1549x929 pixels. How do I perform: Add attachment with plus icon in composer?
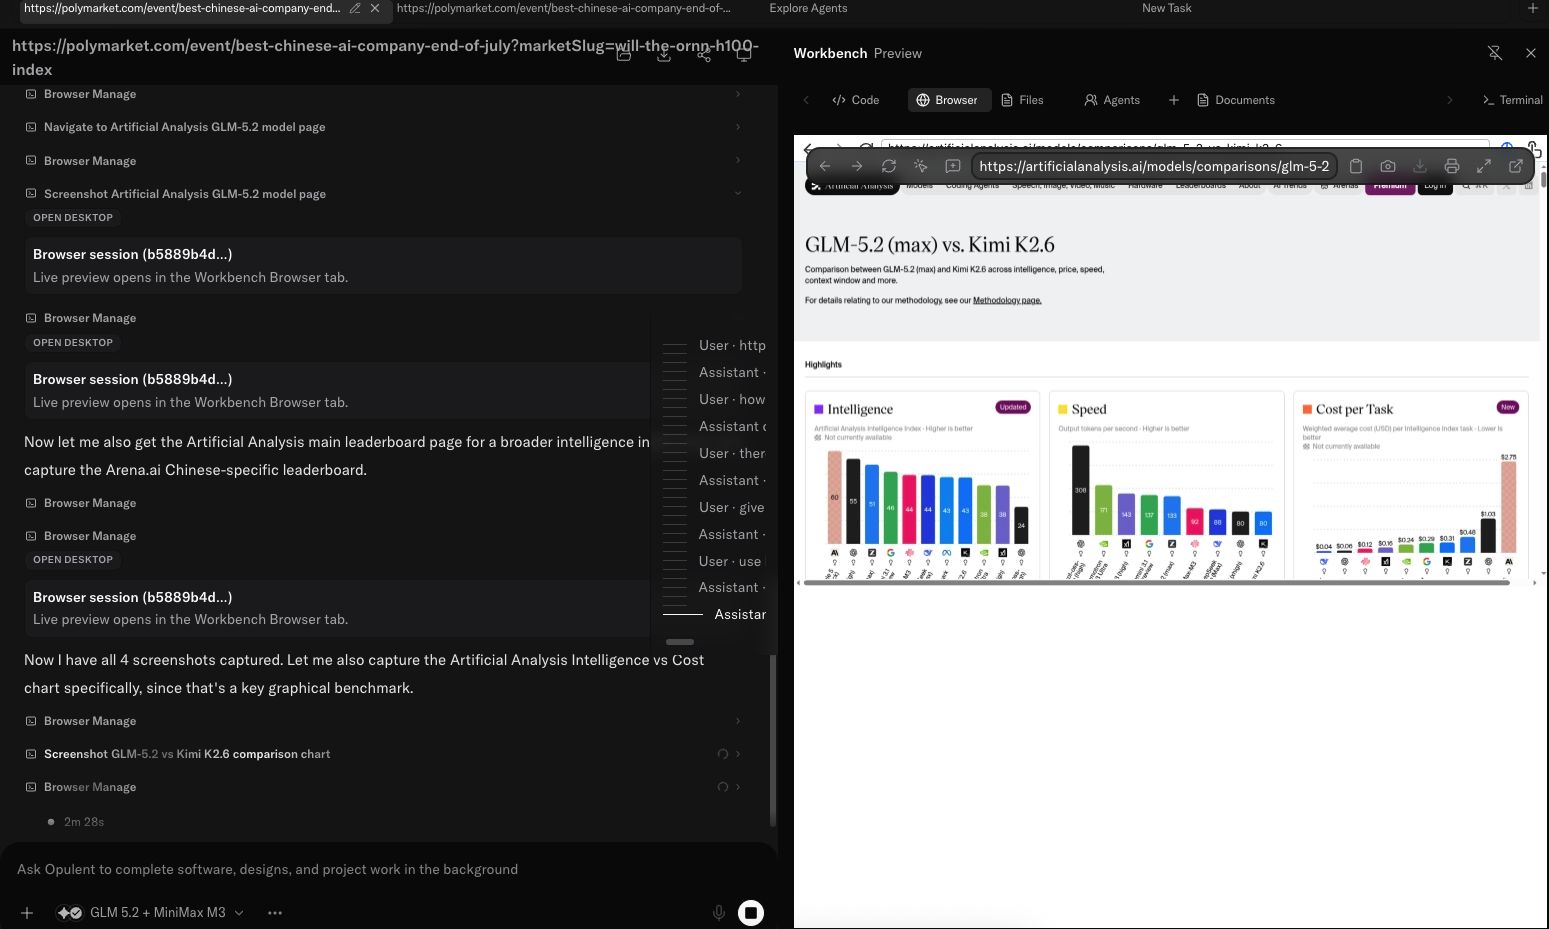27,913
